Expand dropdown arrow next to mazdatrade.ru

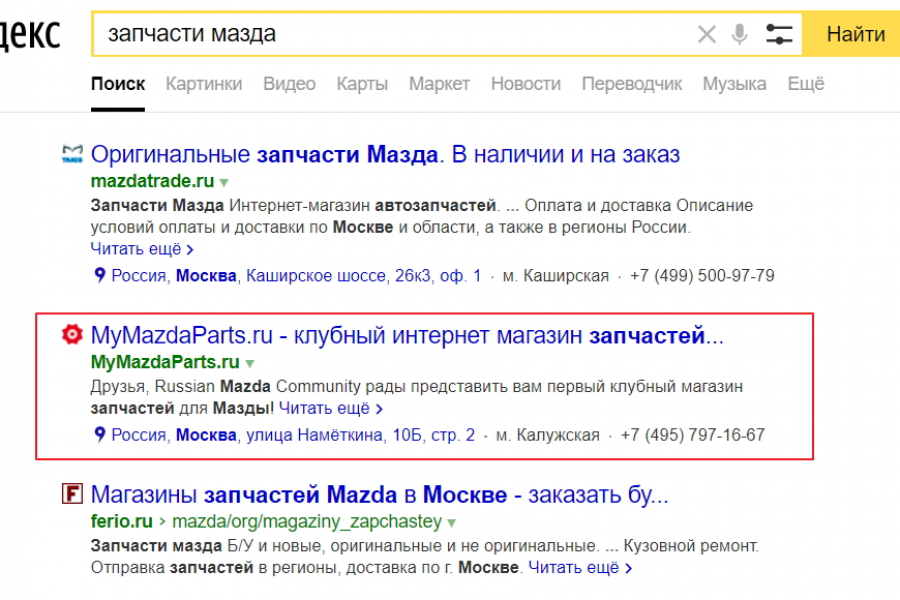(x=224, y=183)
